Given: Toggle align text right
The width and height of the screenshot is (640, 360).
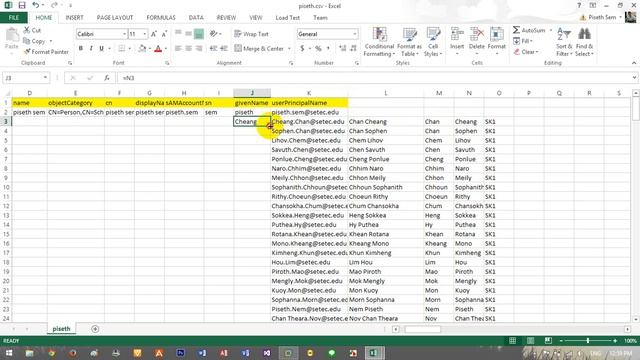Looking at the screenshot, I should 199,49.
